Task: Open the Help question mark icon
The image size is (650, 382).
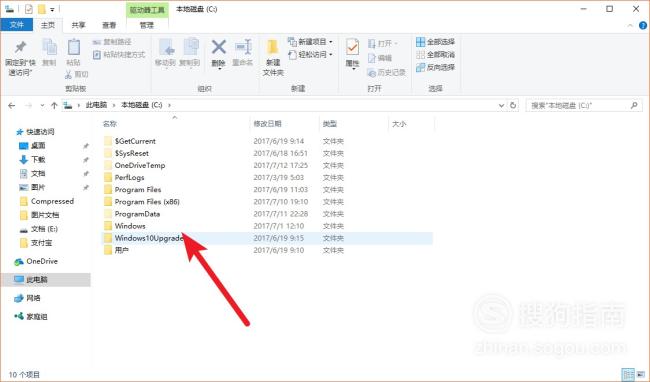Action: 643,25
